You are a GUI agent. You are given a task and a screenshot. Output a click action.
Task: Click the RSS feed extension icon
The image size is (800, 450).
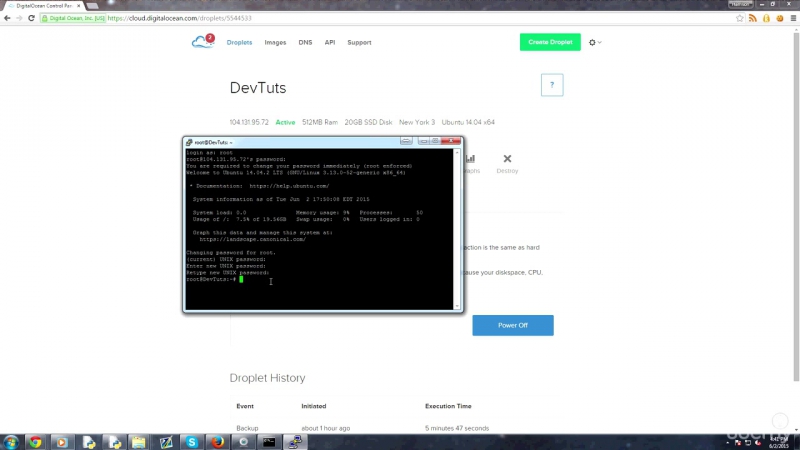753,18
